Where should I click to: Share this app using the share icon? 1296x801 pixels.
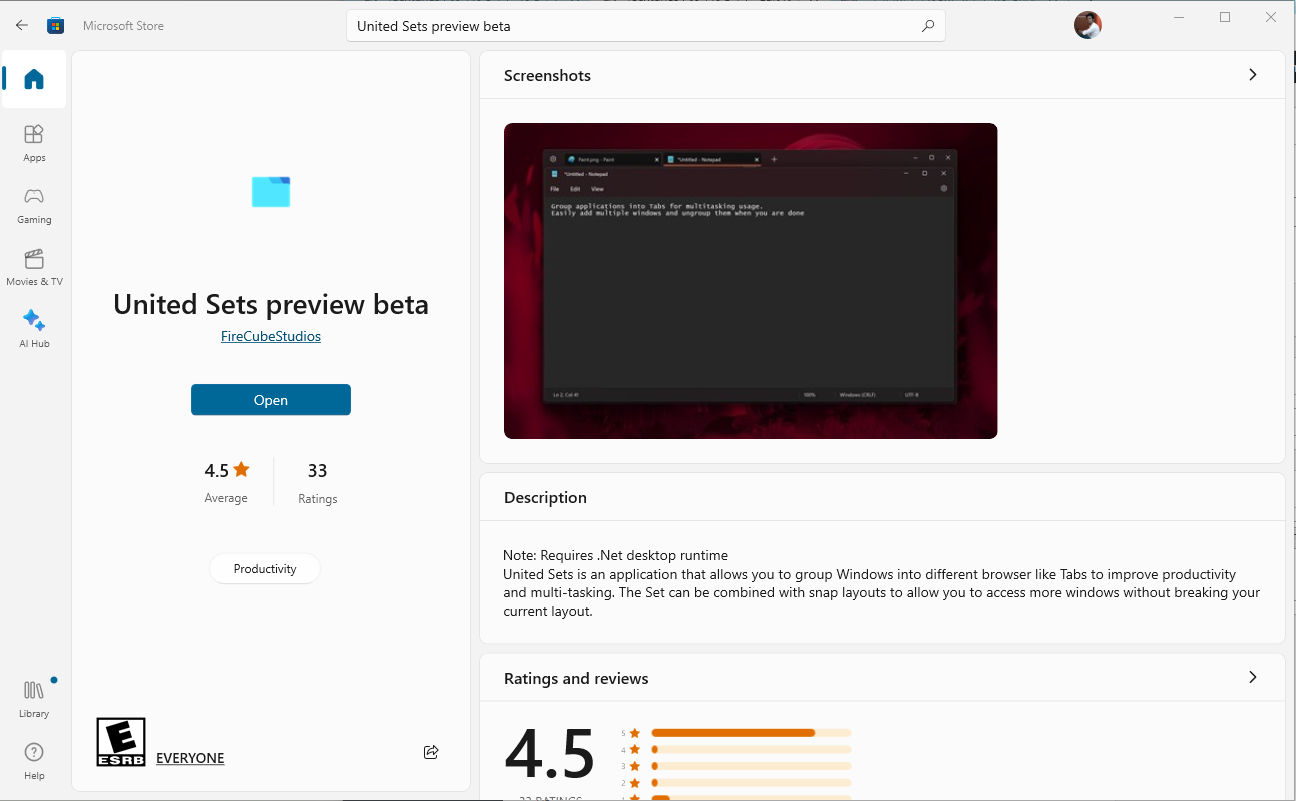(431, 752)
